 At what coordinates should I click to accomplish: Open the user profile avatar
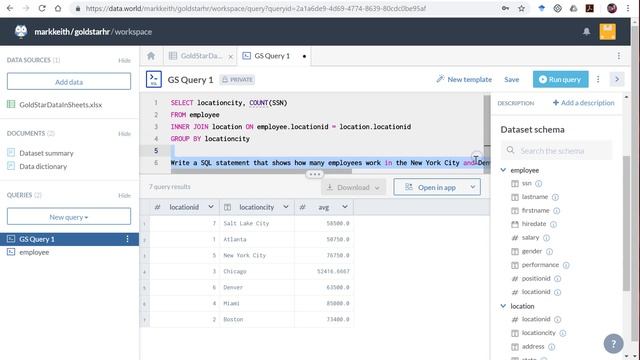click(607, 31)
